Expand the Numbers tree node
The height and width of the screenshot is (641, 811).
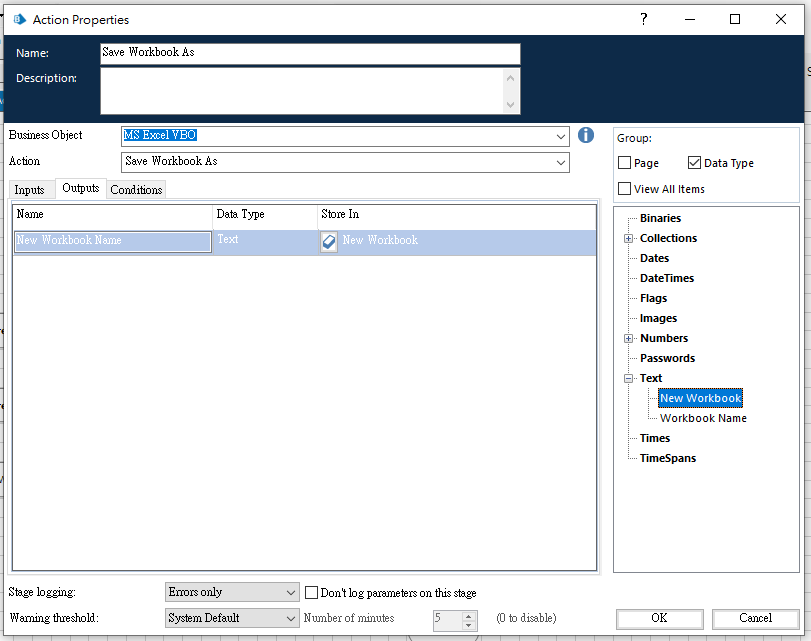click(628, 338)
